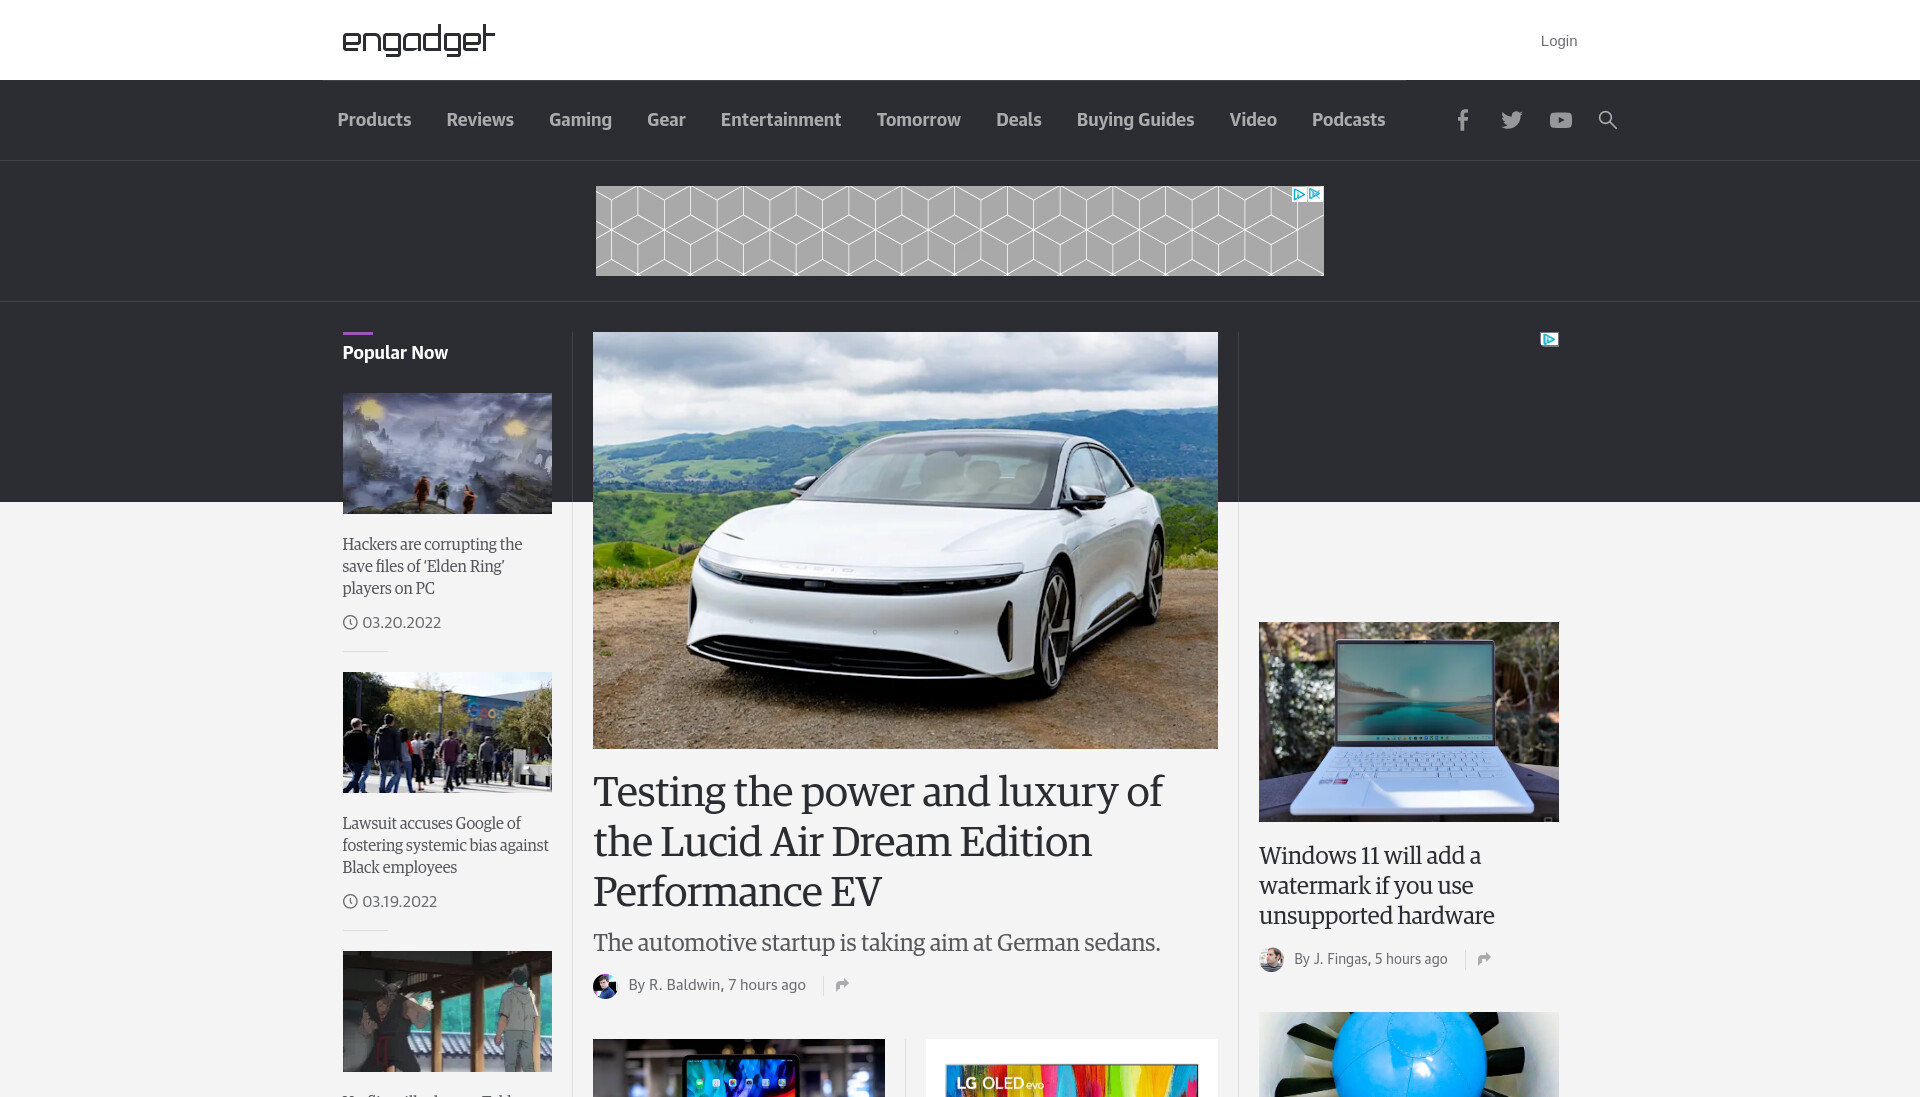This screenshot has height=1097, width=1920.
Task: Click the Elden Ring article thumbnail
Action: click(x=447, y=453)
